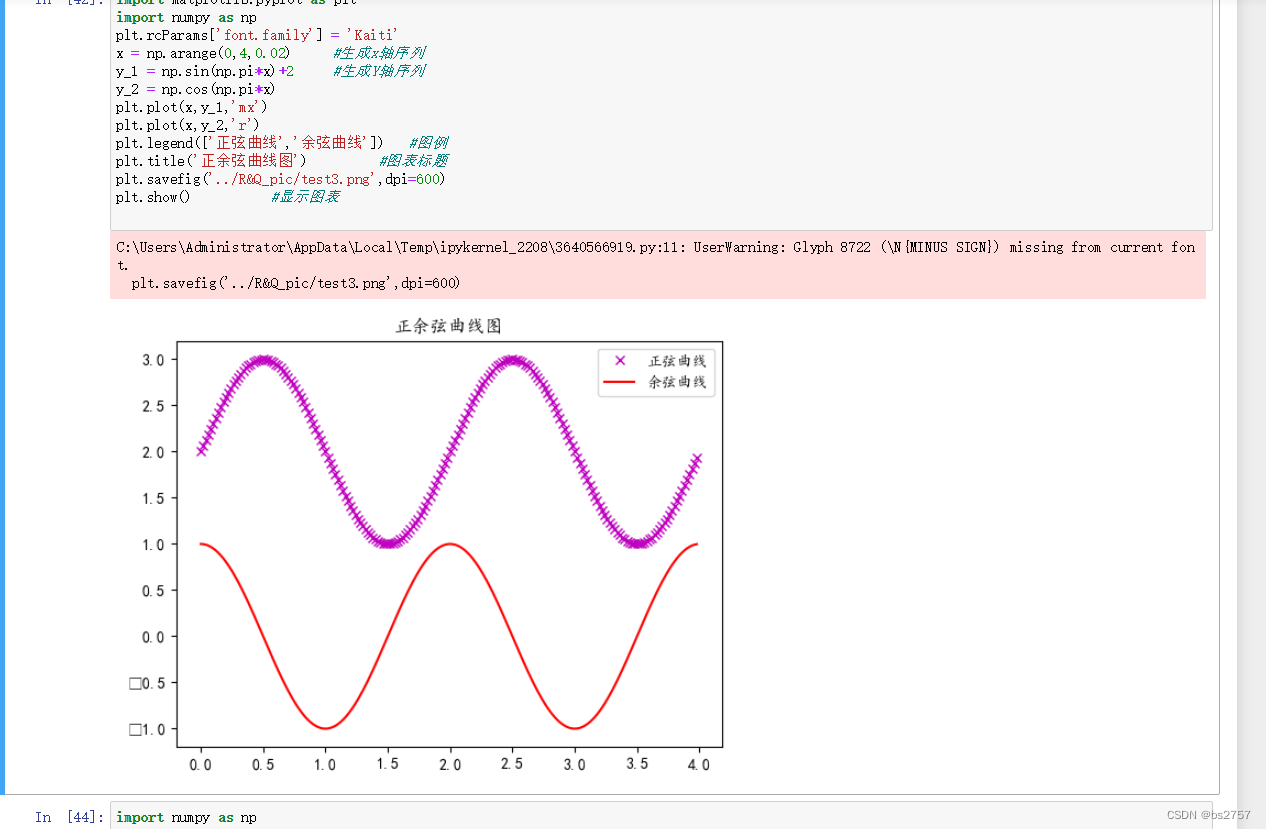Image resolution: width=1266 pixels, height=829 pixels.
Task: Click the y_2 = np.cos(np.pi*x) line
Action: click(195, 89)
